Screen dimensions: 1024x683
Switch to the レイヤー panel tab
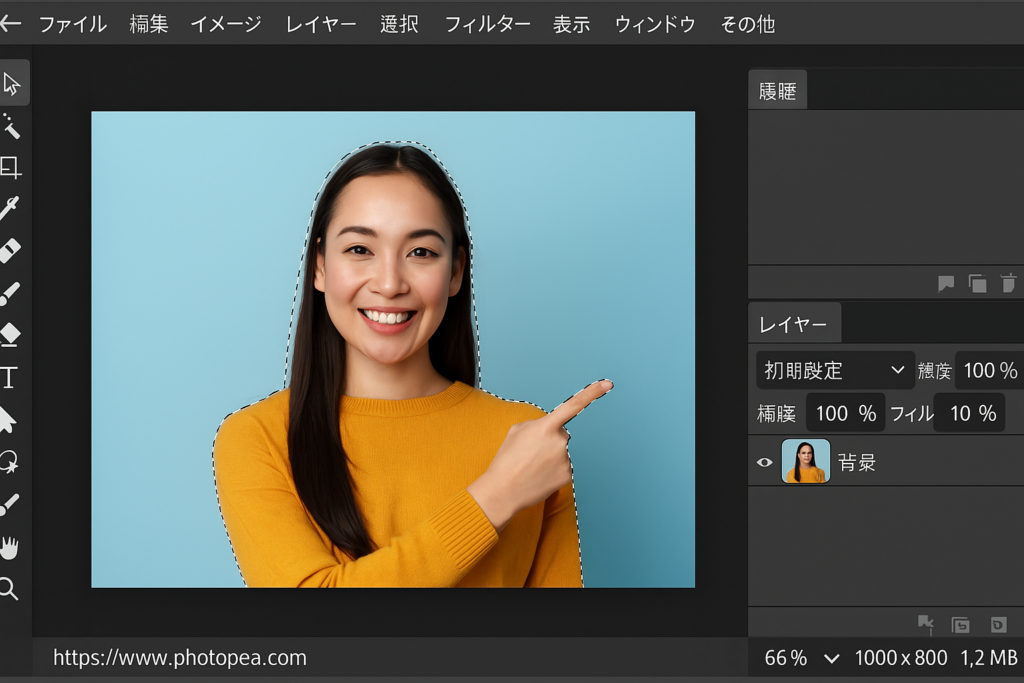pos(793,324)
